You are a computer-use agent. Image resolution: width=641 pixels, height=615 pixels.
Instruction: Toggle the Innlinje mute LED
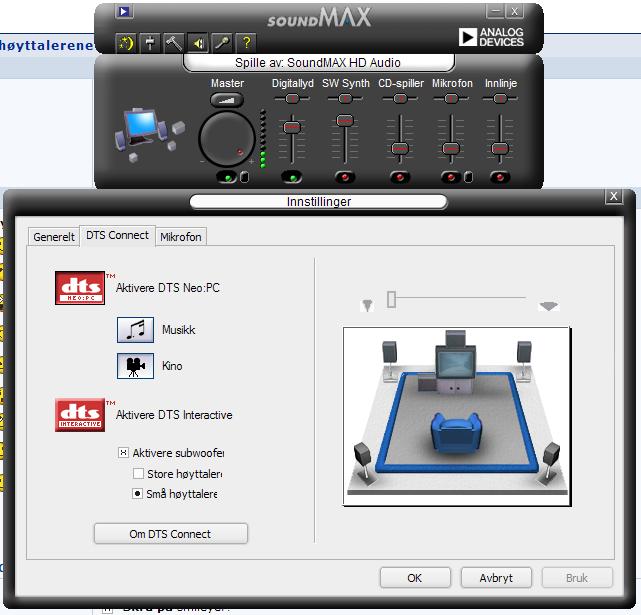[500, 177]
